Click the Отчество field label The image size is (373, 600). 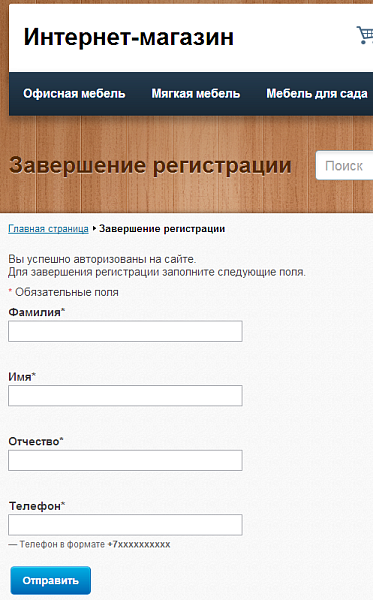36,442
